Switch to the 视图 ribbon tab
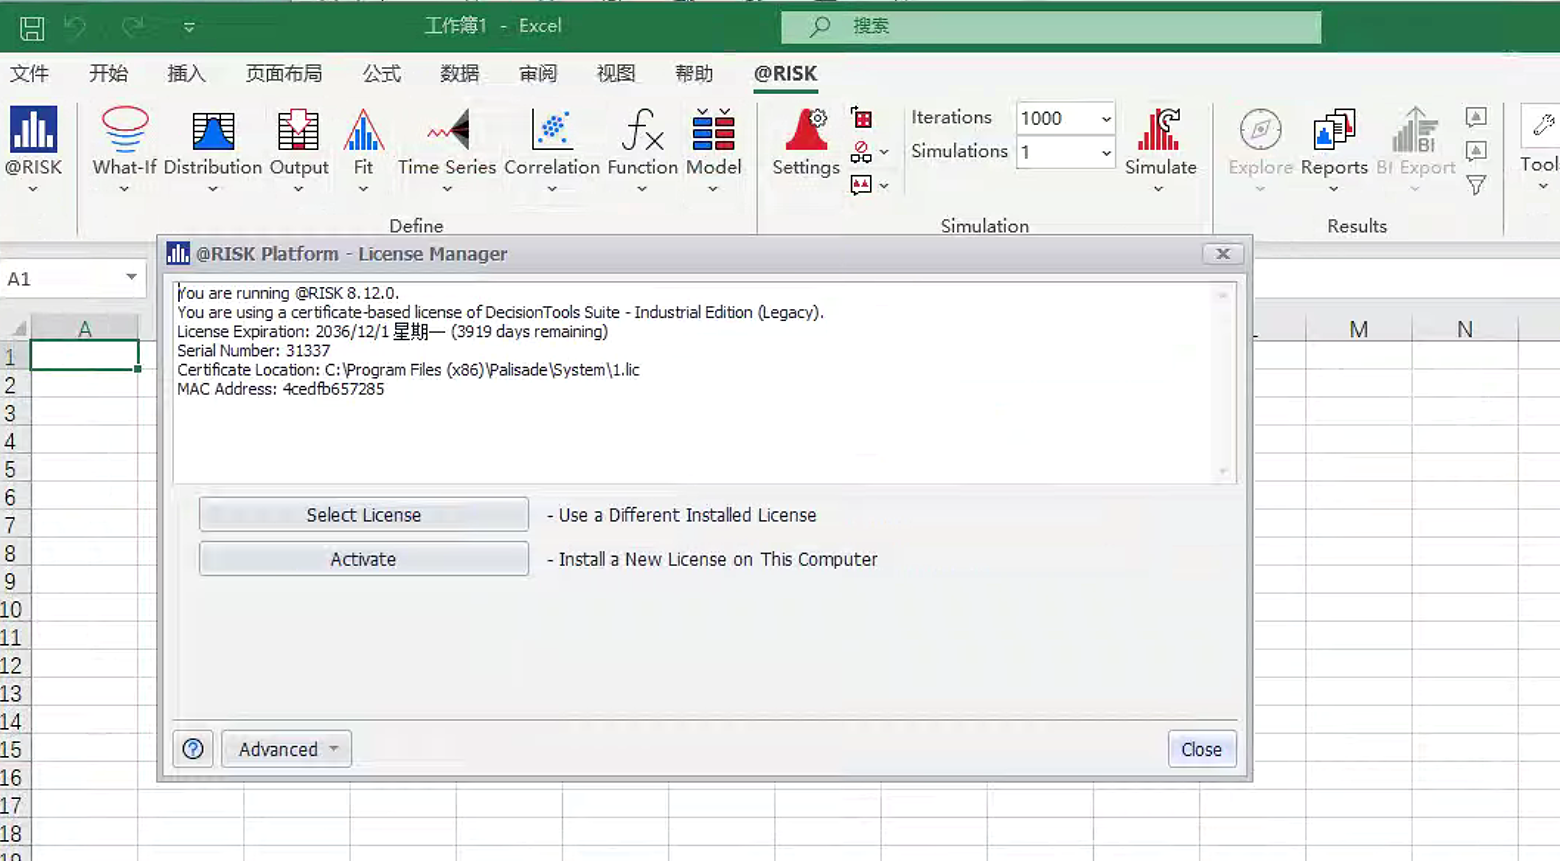 tap(616, 73)
